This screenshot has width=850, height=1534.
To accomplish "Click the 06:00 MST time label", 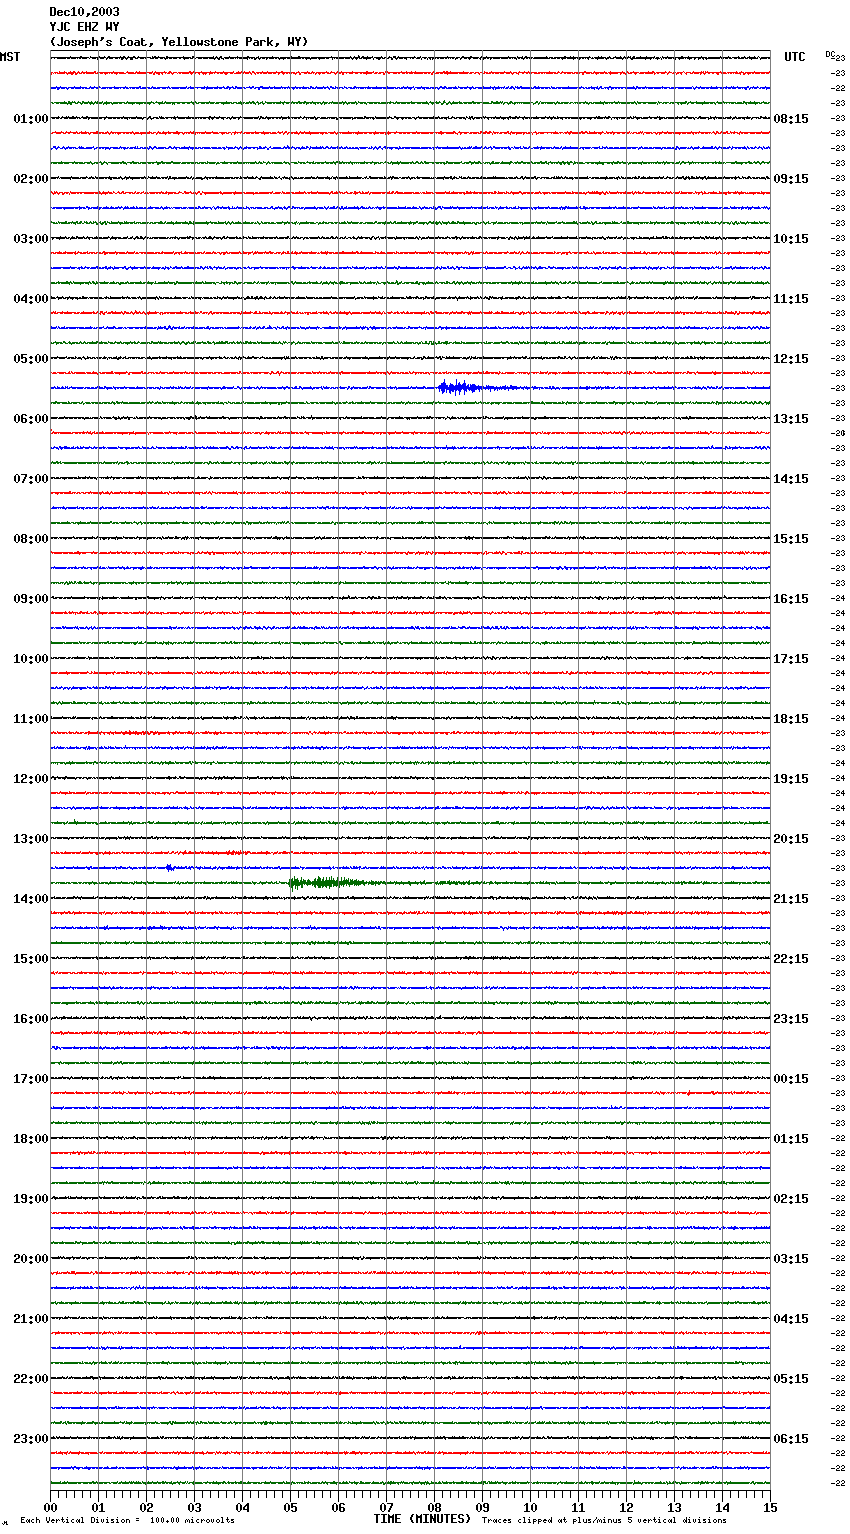I will tap(31, 419).
